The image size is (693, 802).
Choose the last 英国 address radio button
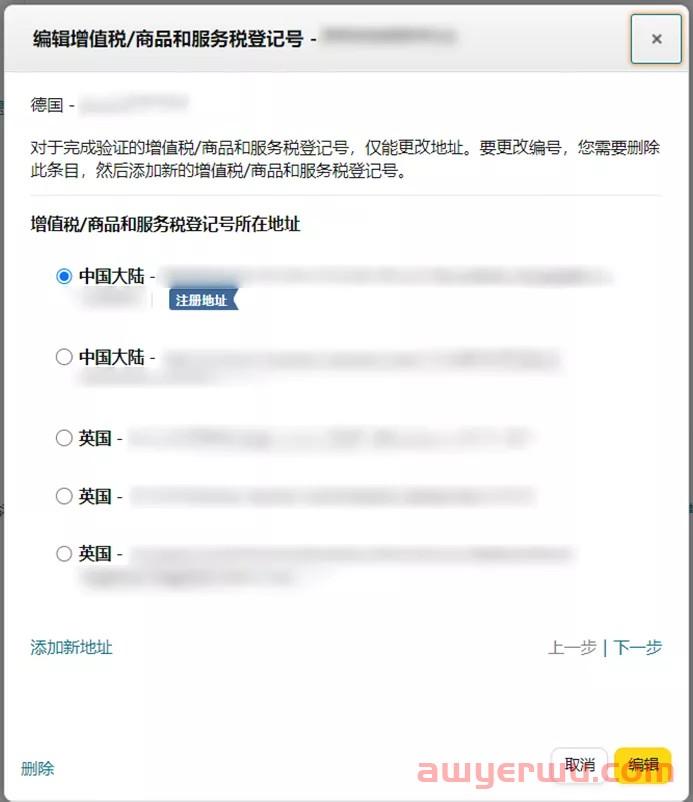point(64,553)
